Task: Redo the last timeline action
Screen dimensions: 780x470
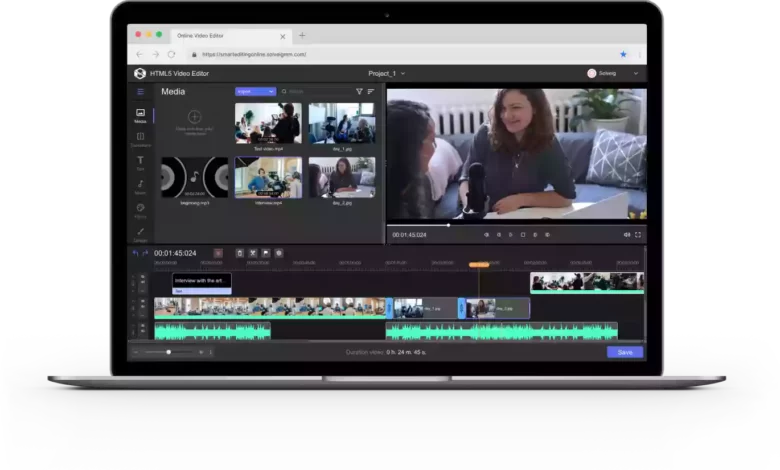Action: tap(145, 253)
